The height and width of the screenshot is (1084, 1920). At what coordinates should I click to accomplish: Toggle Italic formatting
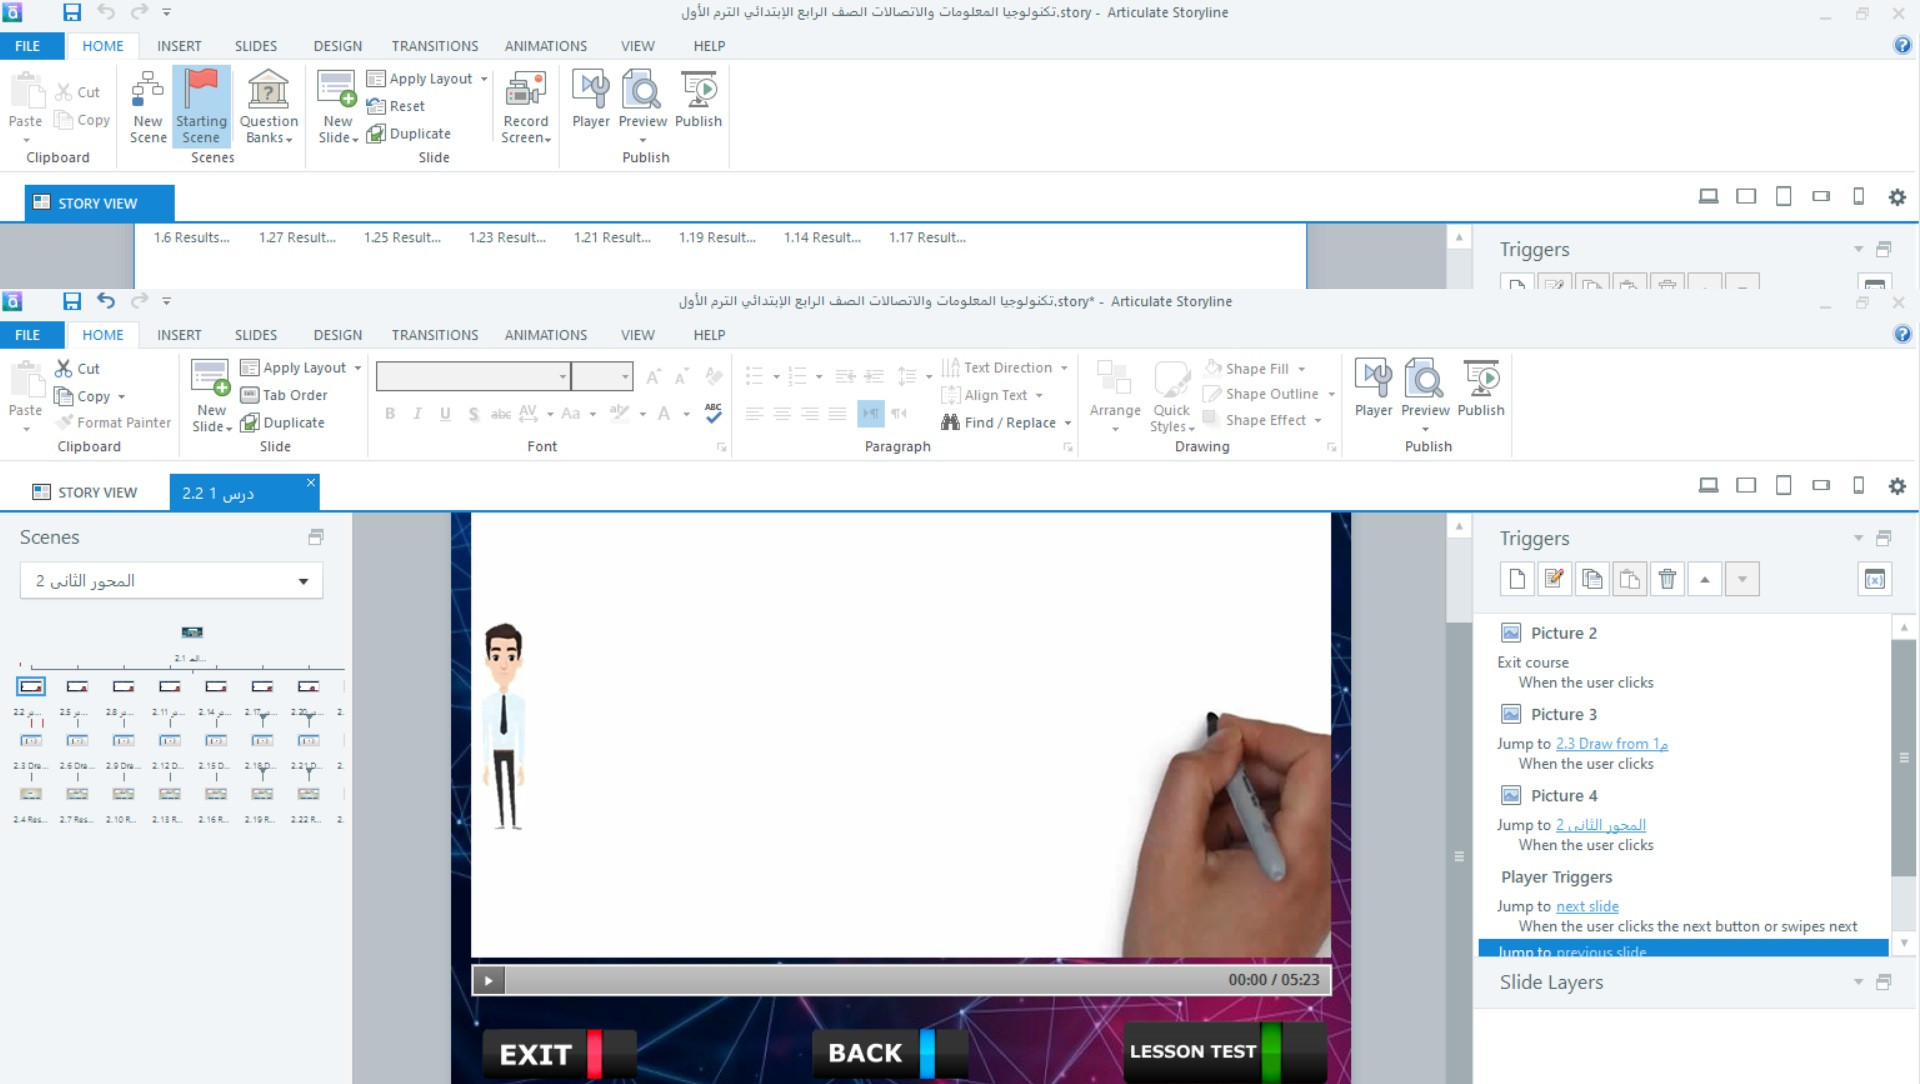(417, 413)
